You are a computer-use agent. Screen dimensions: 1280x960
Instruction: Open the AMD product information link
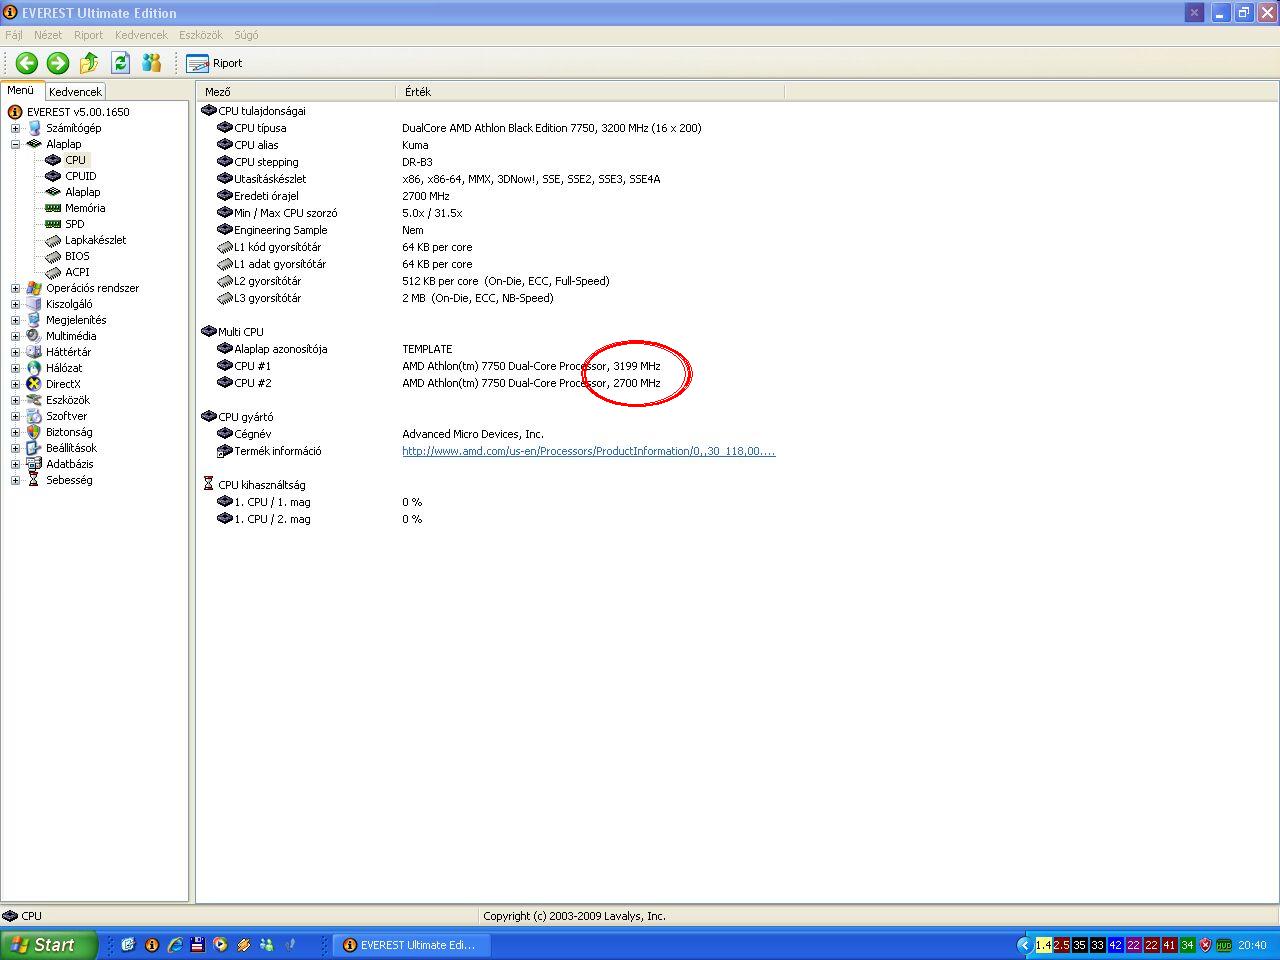coord(588,451)
